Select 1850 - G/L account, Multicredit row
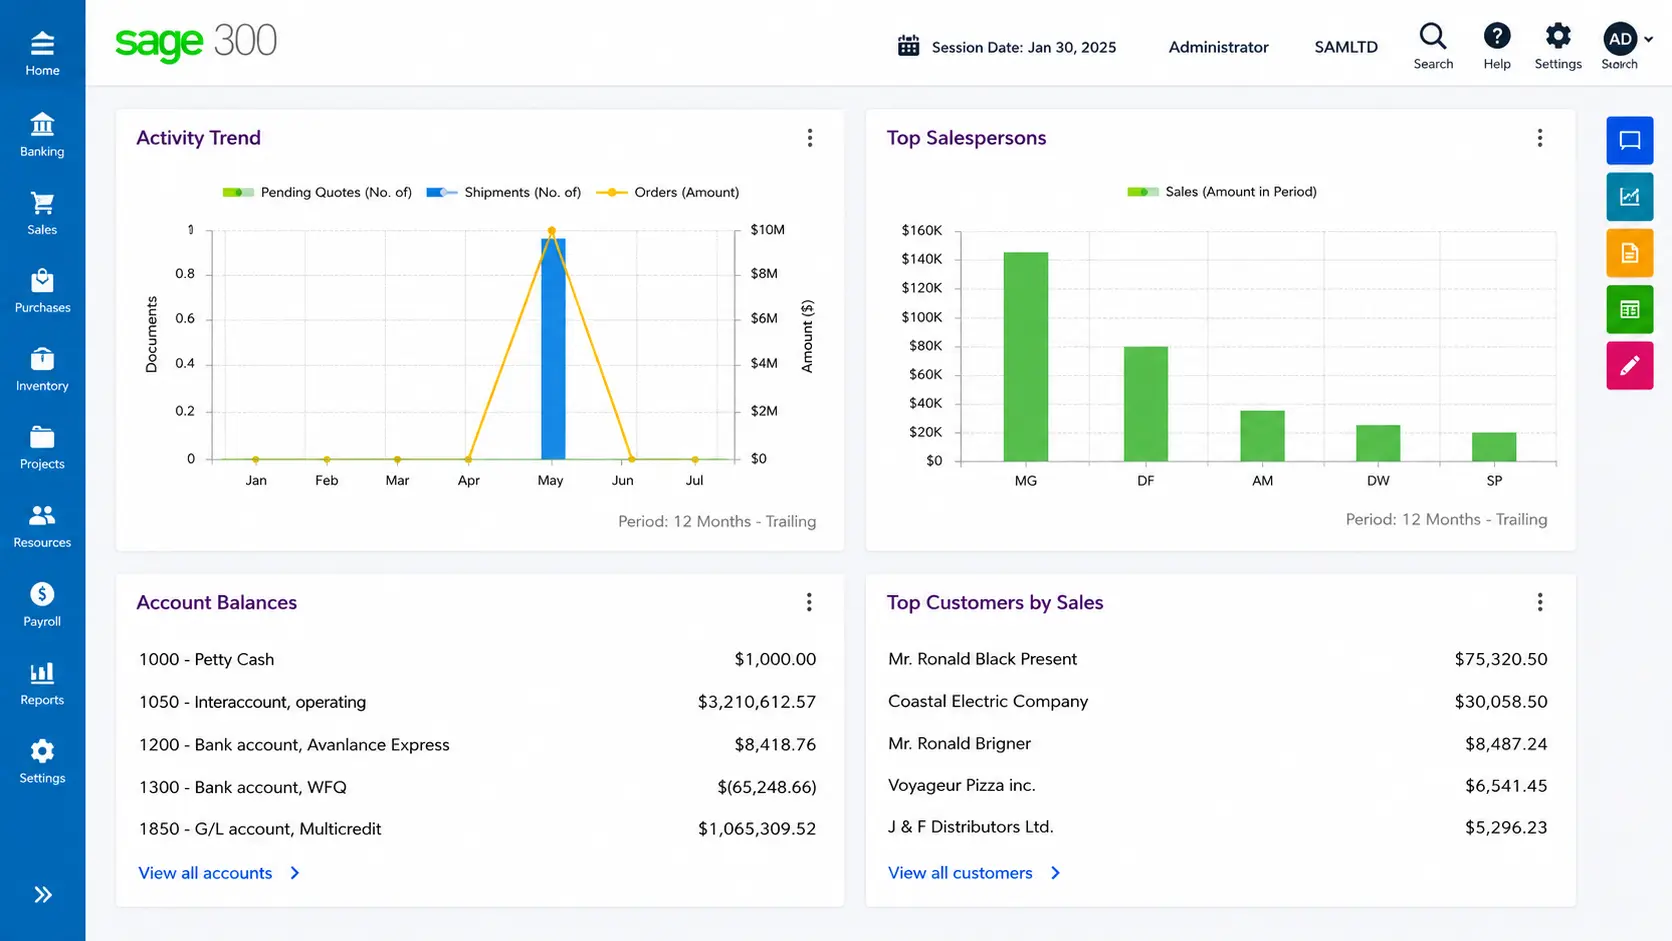Image resolution: width=1672 pixels, height=941 pixels. [x=477, y=829]
